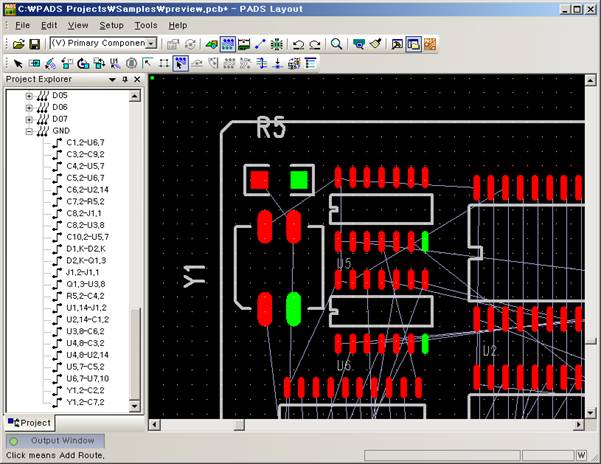This screenshot has width=601, height=464.
Task: Select pin pair U4.8-U2.14
Action: click(87, 355)
